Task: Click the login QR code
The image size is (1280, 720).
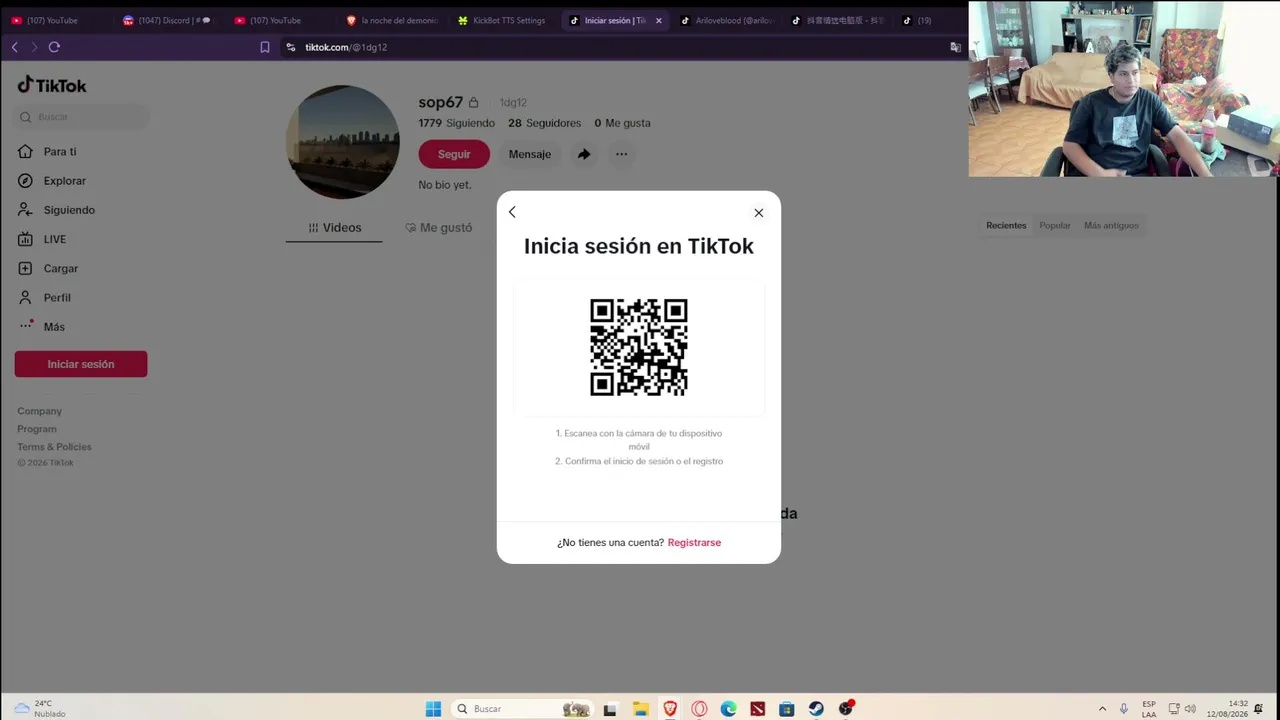Action: [x=639, y=347]
